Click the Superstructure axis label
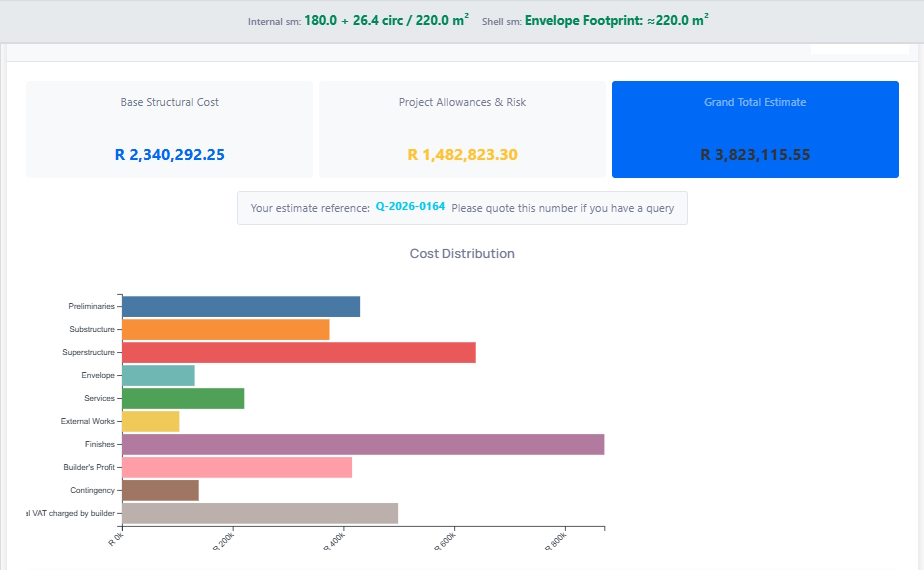The height and width of the screenshot is (570, 924). tap(88, 352)
